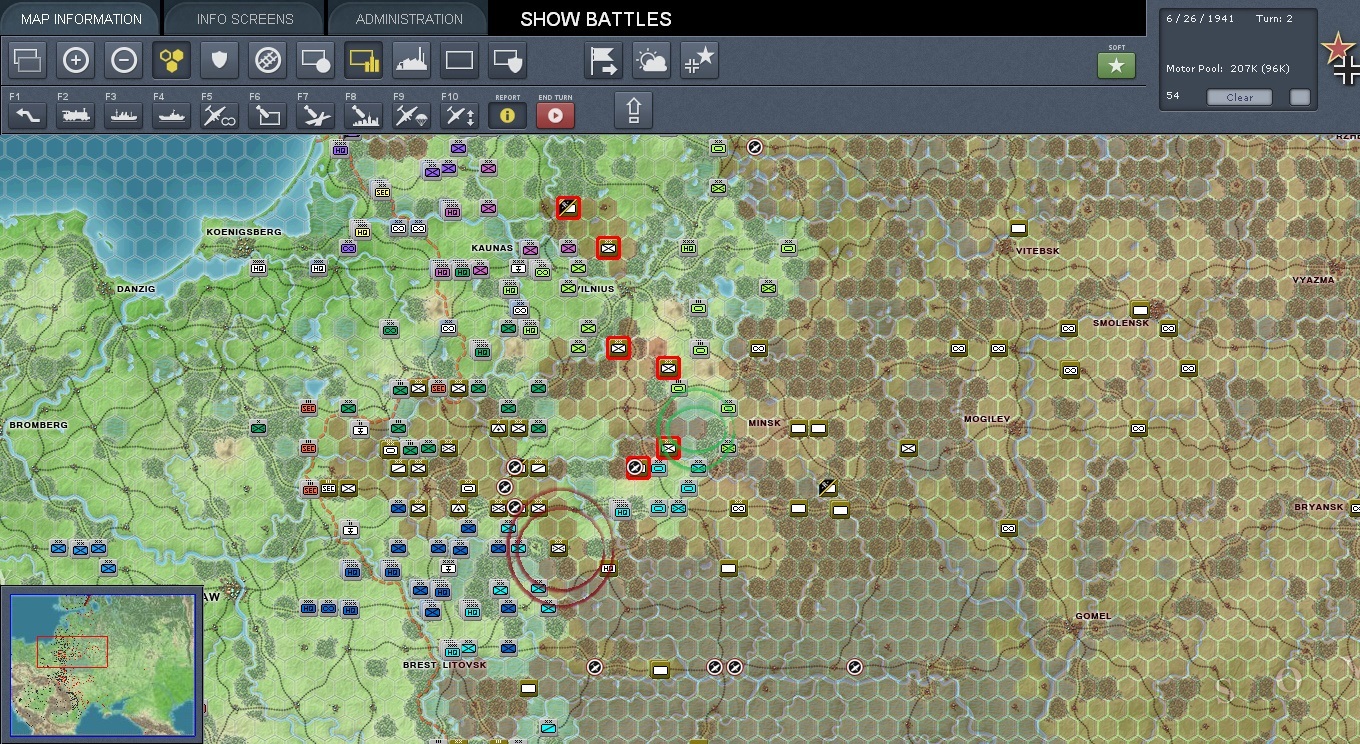The width and height of the screenshot is (1360, 744).
Task: Zoom in the map with plus icon
Action: [x=75, y=61]
